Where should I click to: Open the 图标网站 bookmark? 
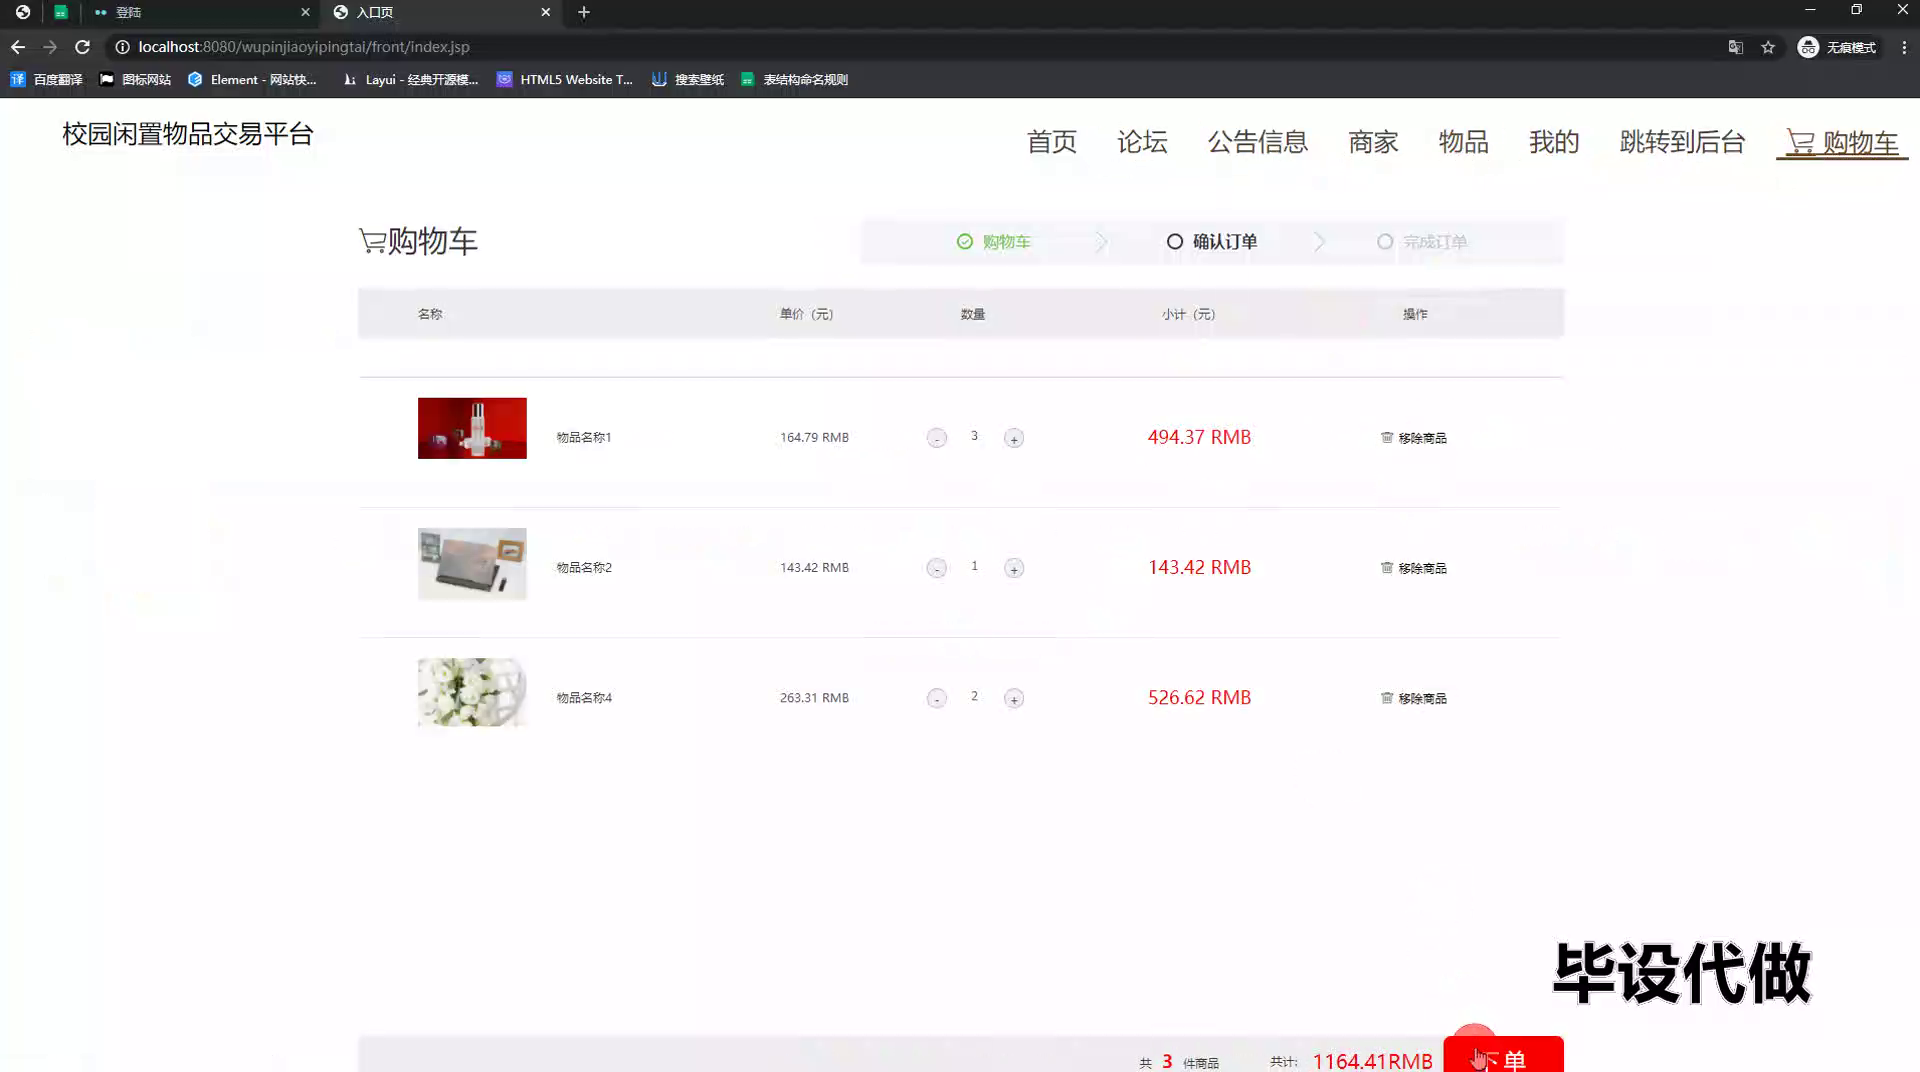[x=135, y=79]
